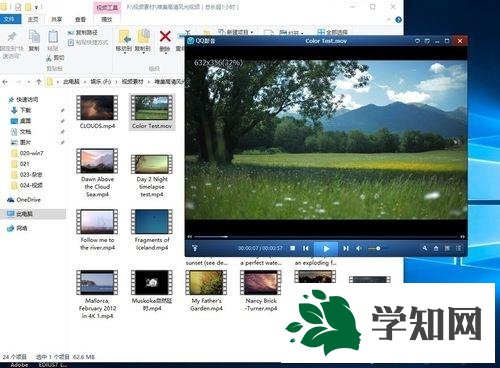500x368 pixels.
Task: Open folder 020-win7 in navigation pane
Action: pyautogui.click(x=31, y=153)
